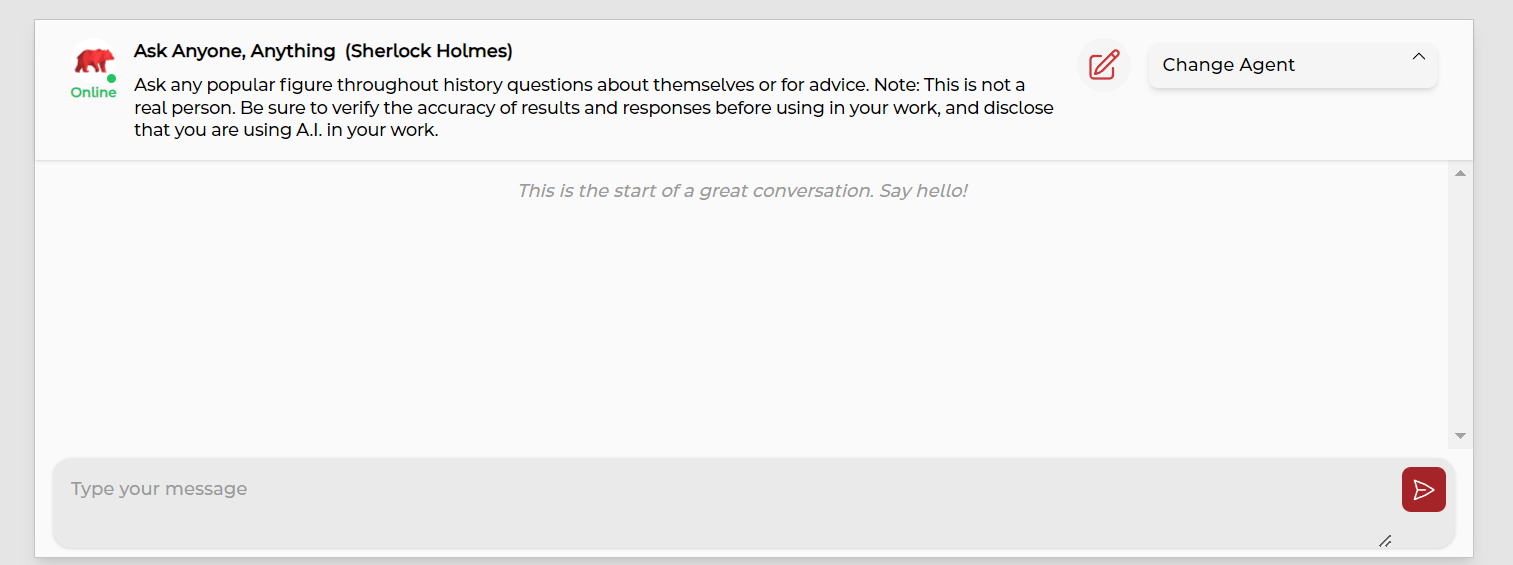Click the red bear avatar icon
This screenshot has width=1513, height=565.
click(93, 61)
